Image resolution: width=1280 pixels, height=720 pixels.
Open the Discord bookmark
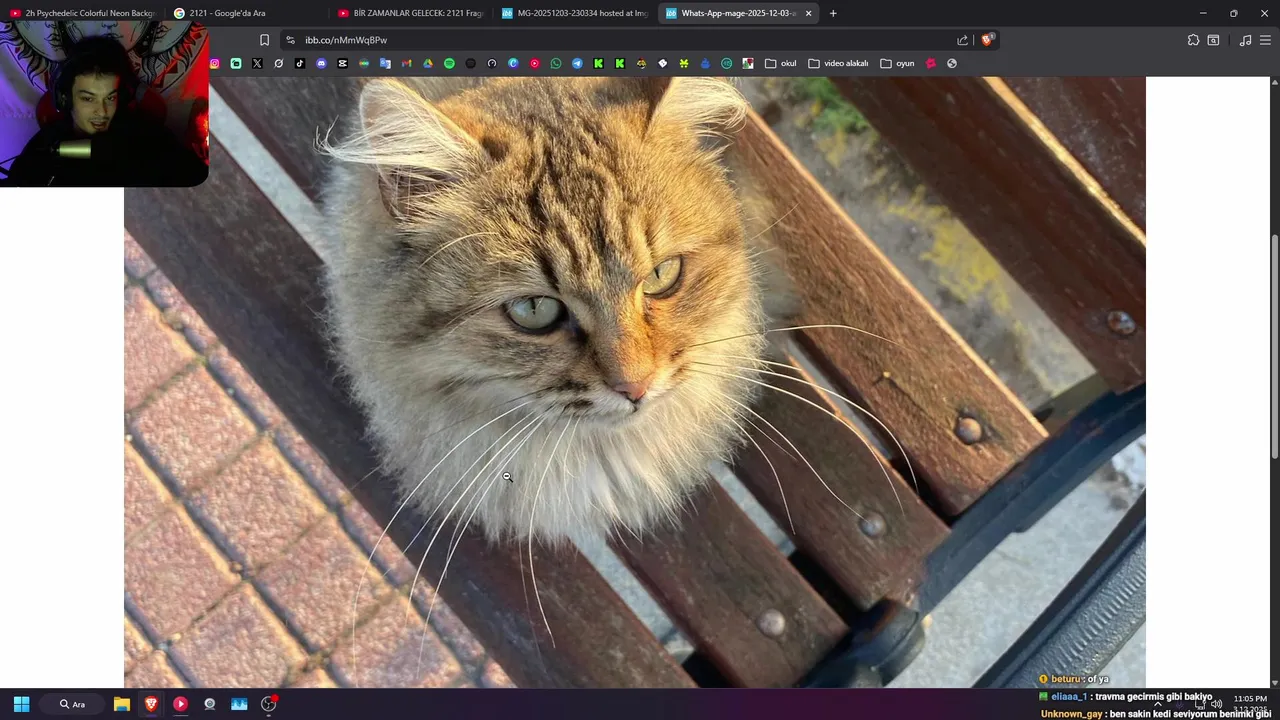click(x=321, y=63)
